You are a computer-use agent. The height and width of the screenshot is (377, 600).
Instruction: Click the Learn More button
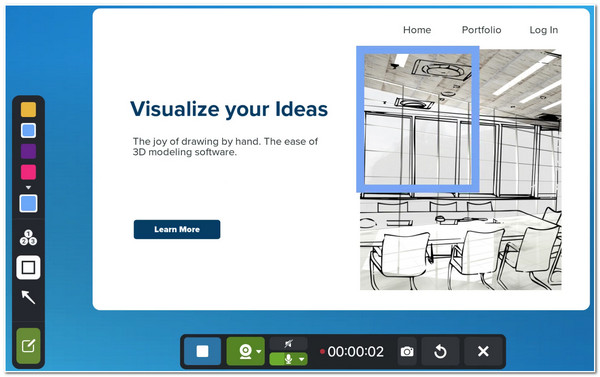pyautogui.click(x=177, y=229)
